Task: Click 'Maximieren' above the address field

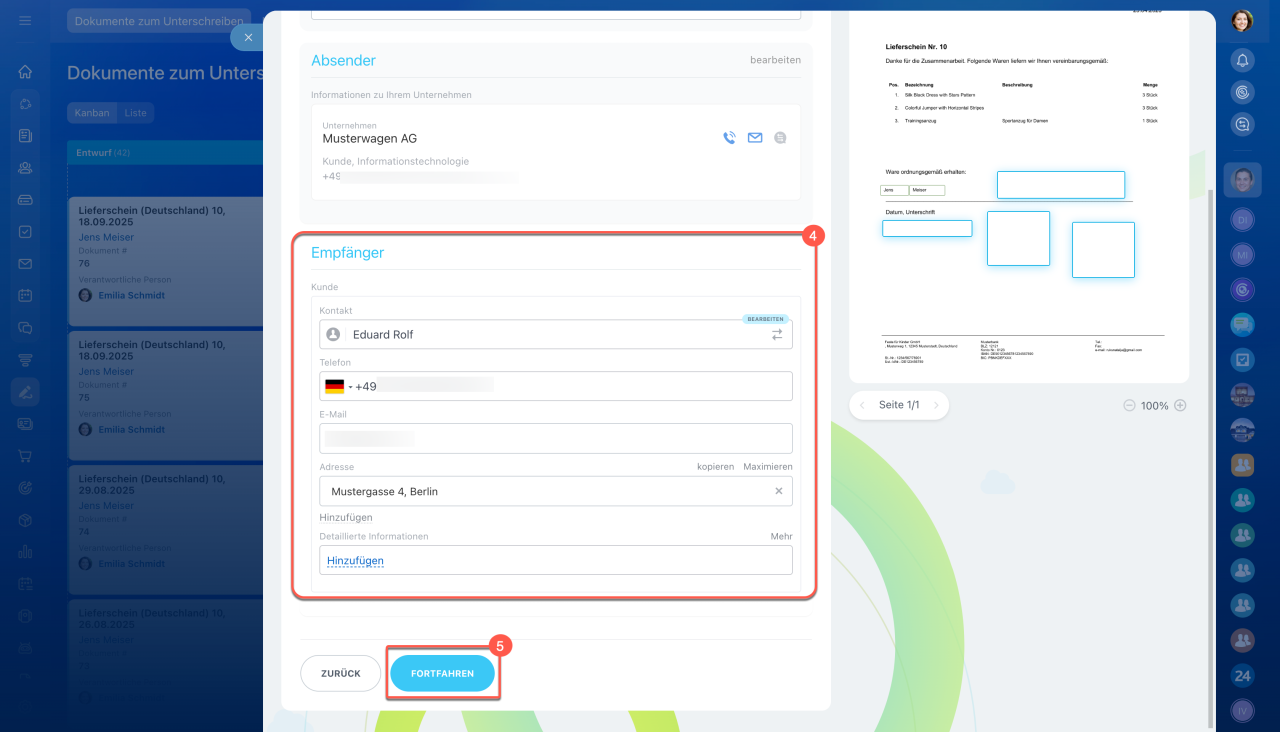Action: 768,467
